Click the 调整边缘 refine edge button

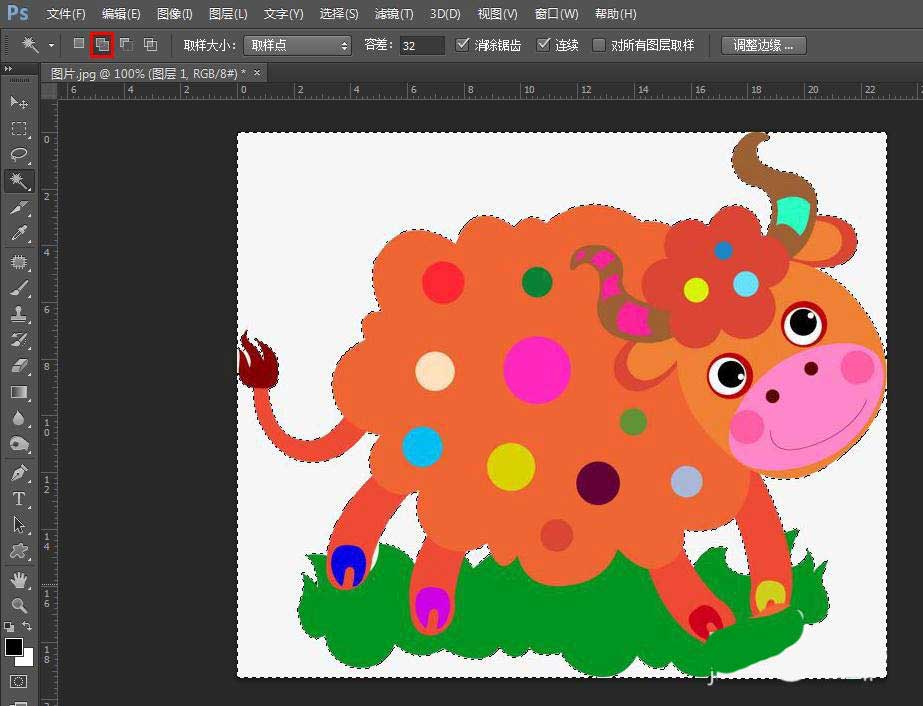pyautogui.click(x=763, y=45)
